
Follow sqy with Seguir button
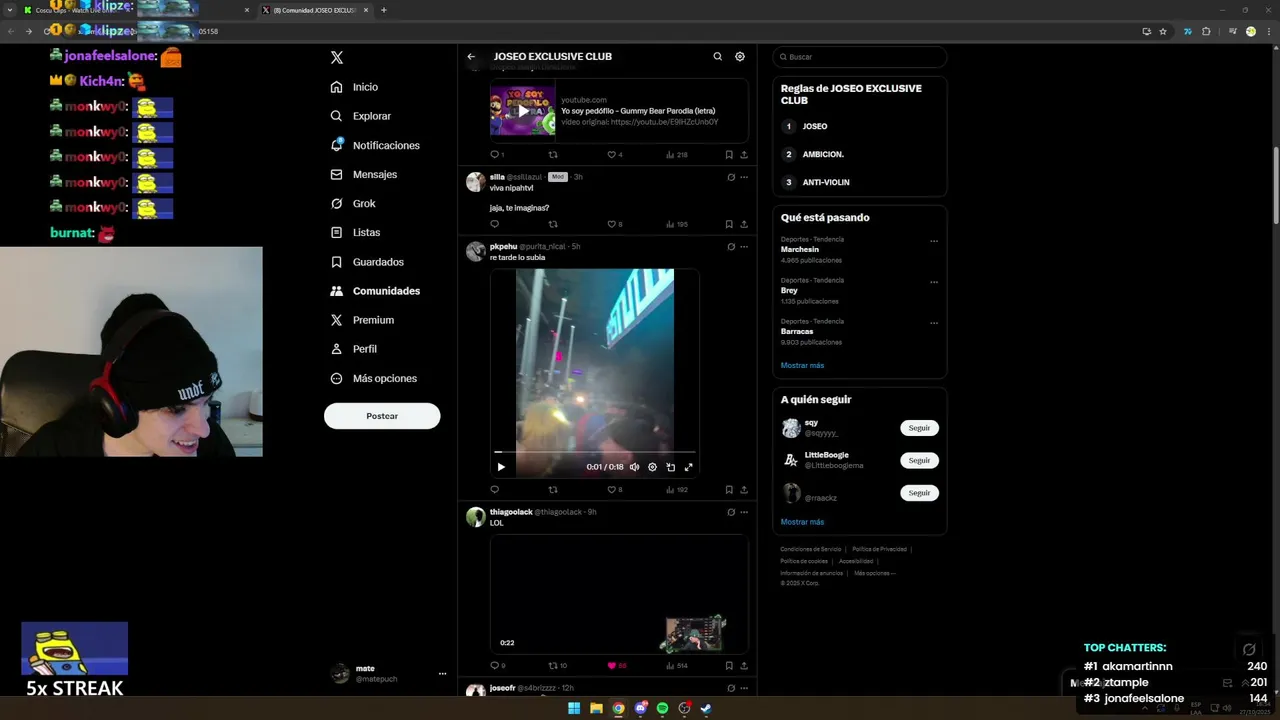click(919, 428)
